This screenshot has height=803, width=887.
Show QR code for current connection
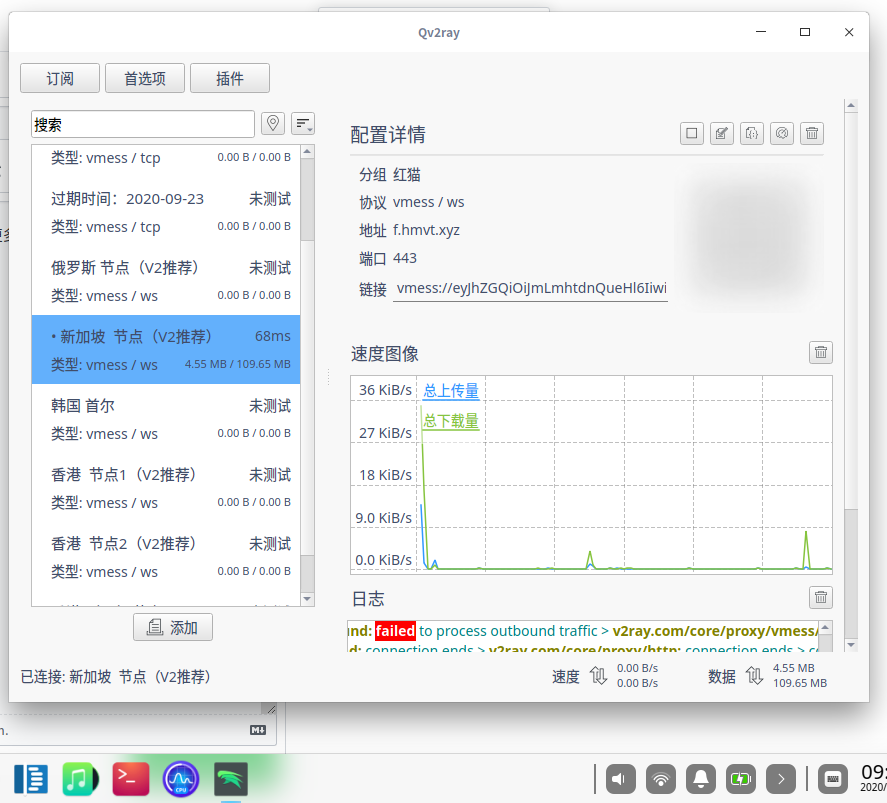(x=691, y=133)
